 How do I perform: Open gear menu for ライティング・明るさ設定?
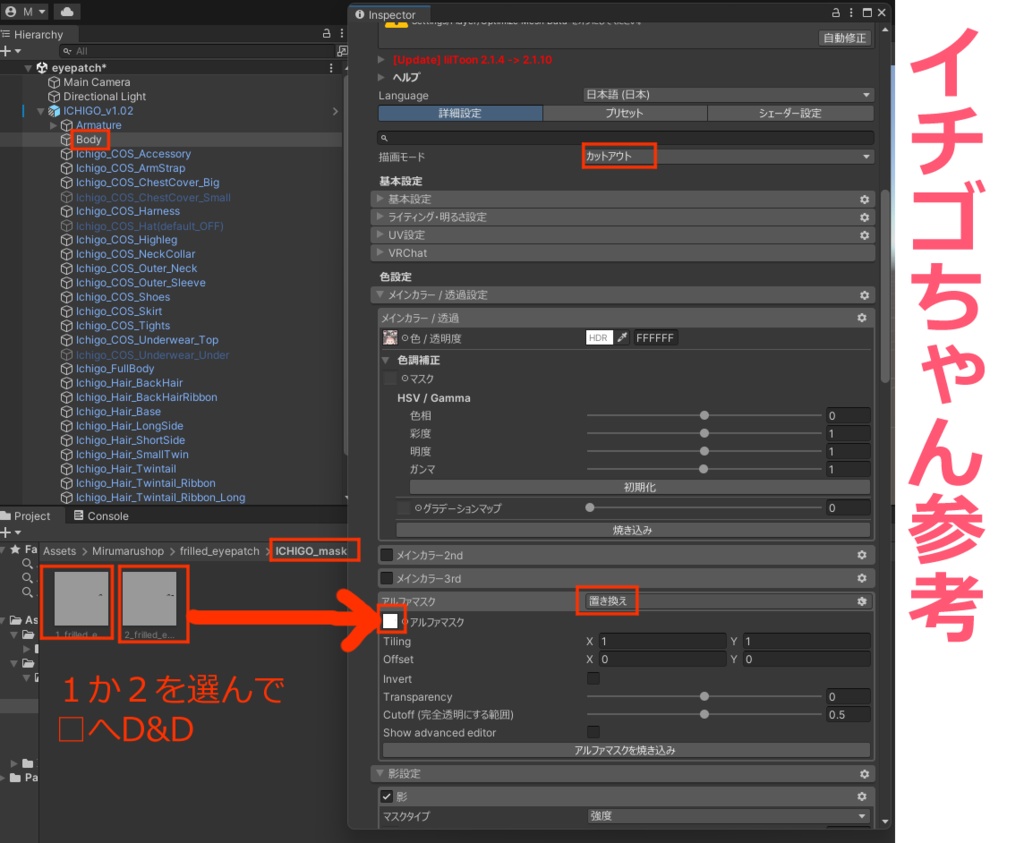pos(865,217)
